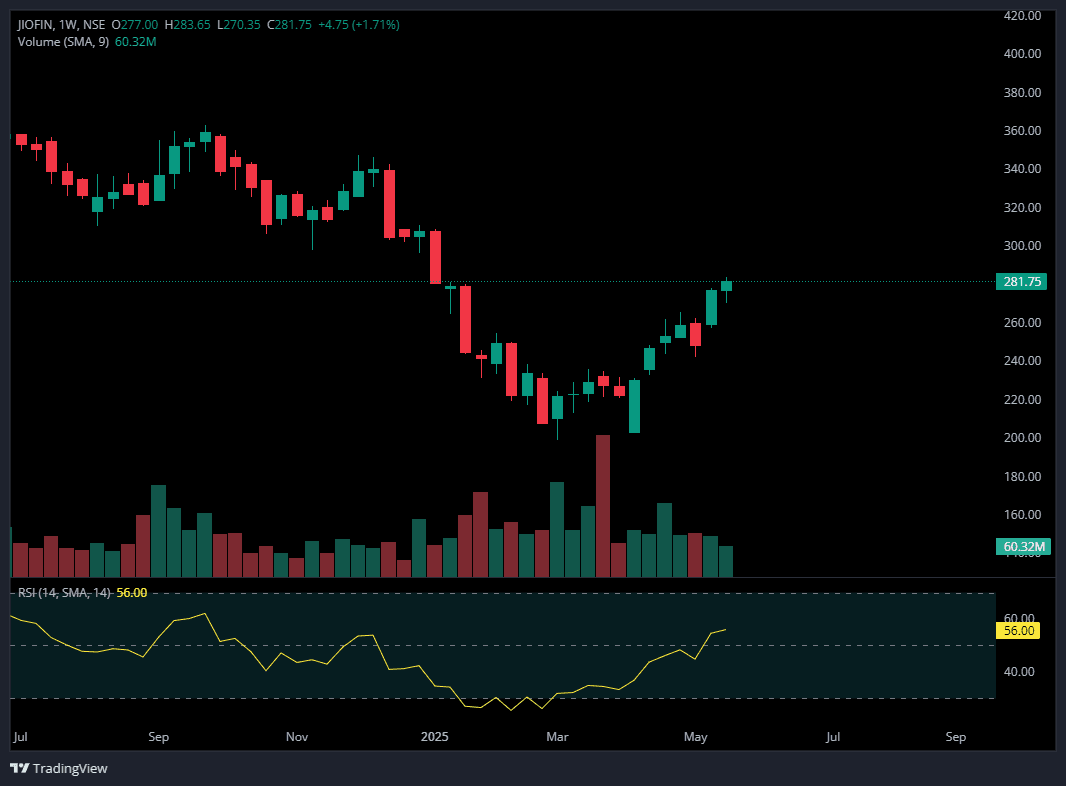Click the TradingView logo
The image size is (1066, 786).
(x=58, y=768)
